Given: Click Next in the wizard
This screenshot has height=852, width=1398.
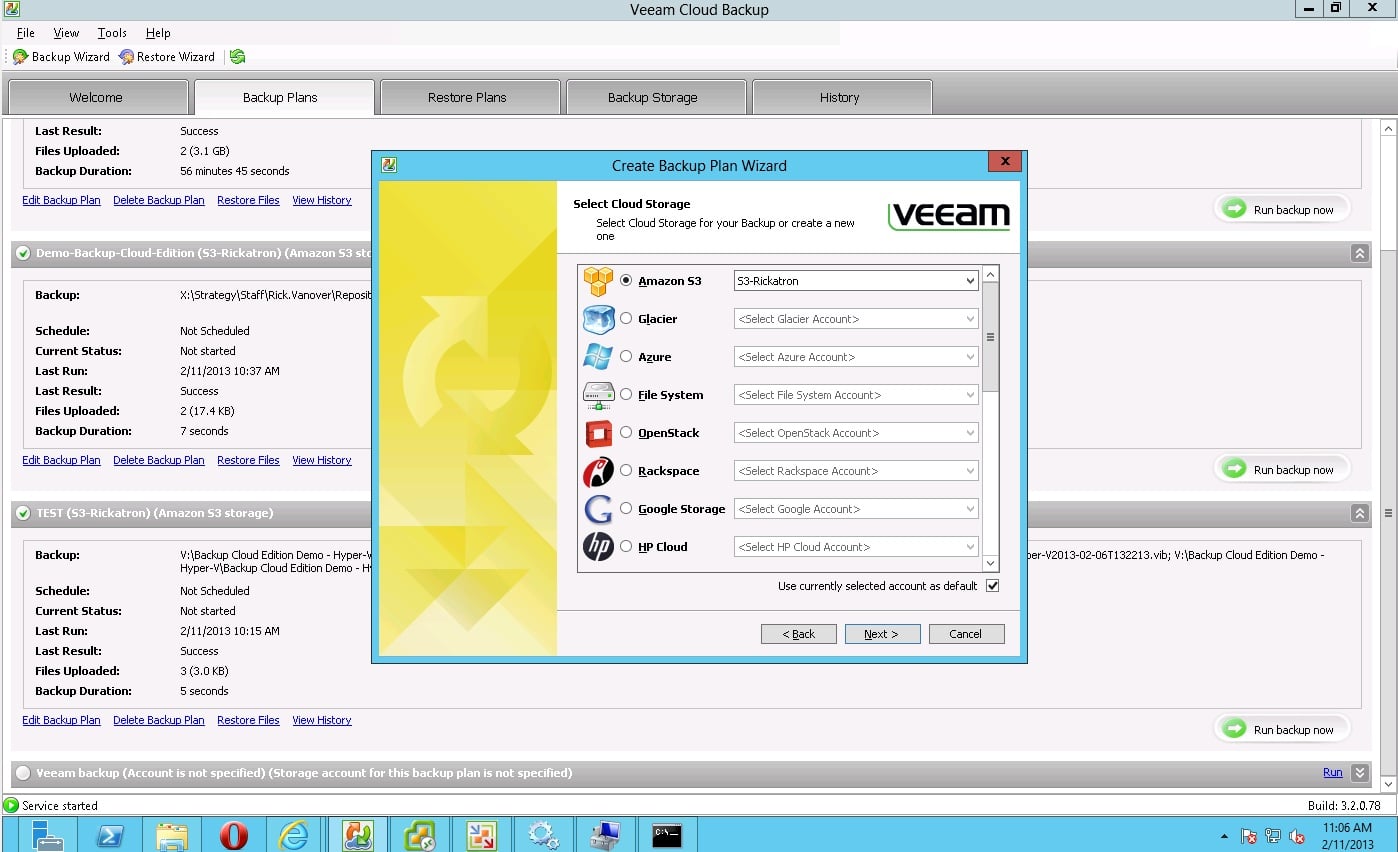Looking at the screenshot, I should 882,634.
